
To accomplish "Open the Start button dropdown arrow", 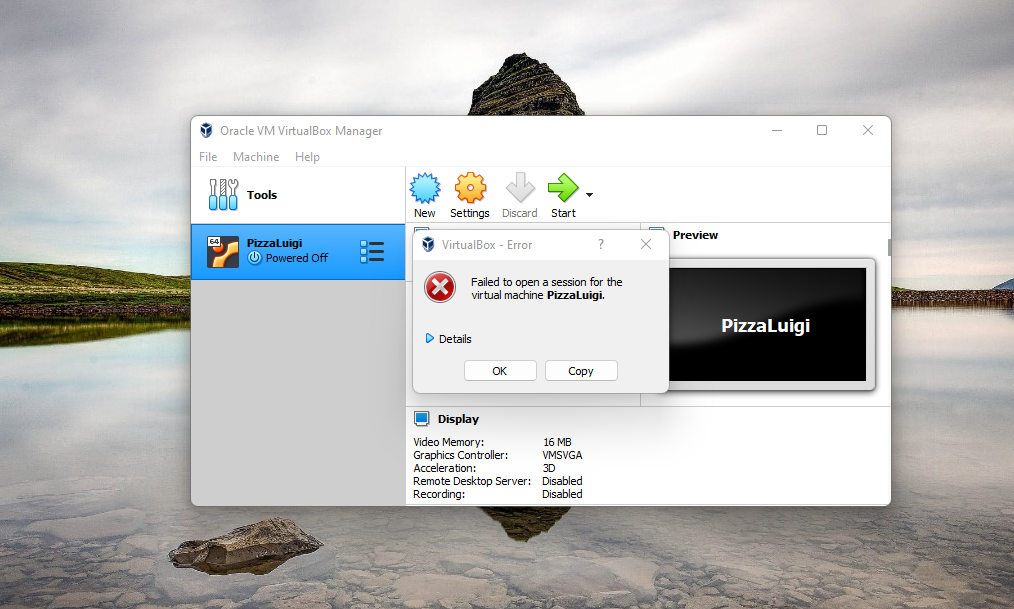I will [589, 195].
